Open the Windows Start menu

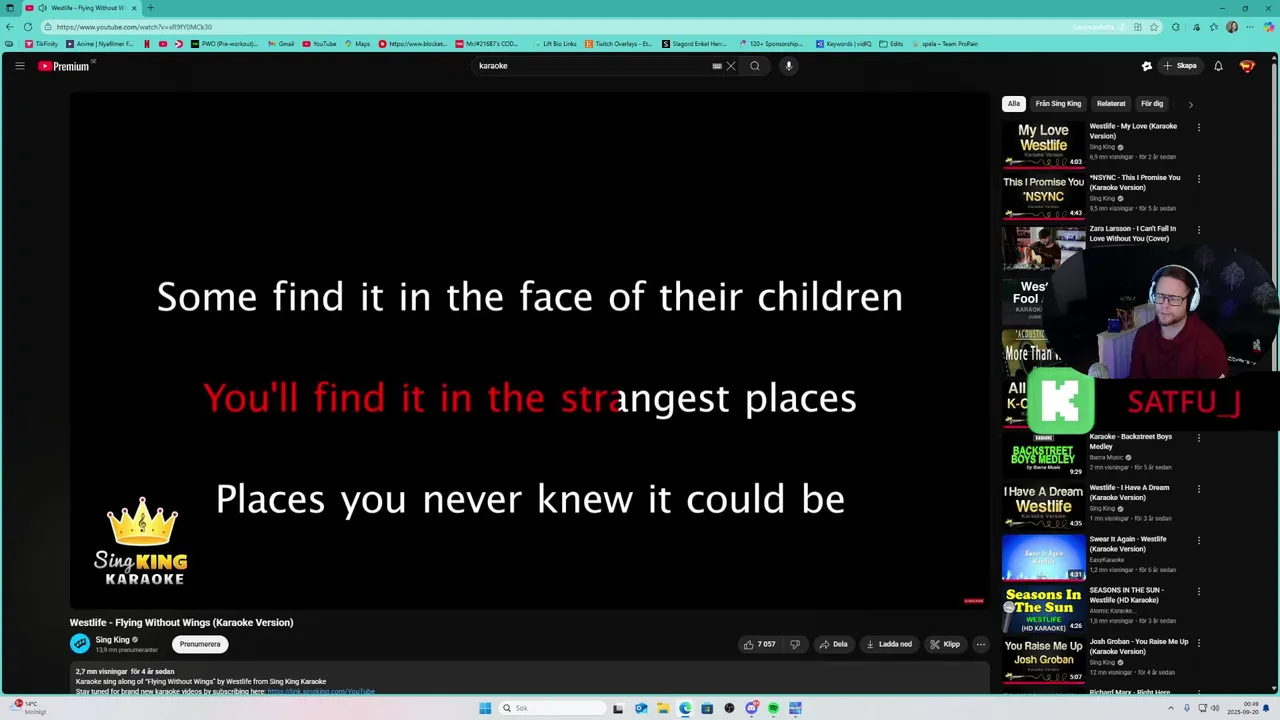pos(485,708)
